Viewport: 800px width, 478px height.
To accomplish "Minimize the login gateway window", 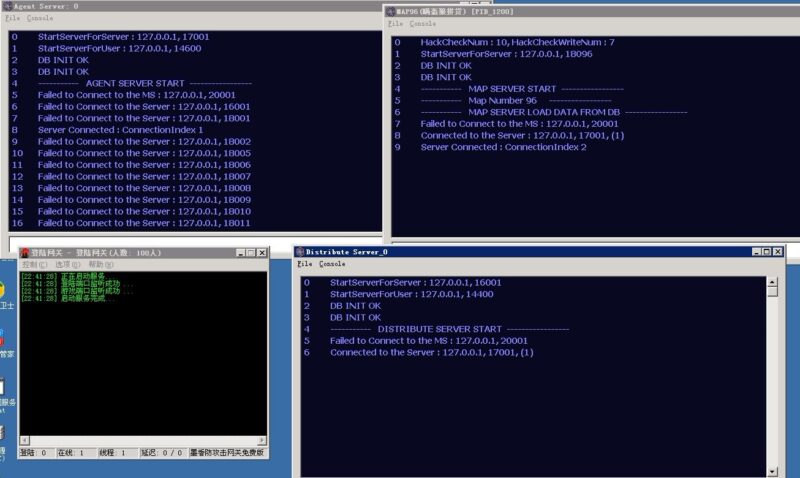I will 241,253.
